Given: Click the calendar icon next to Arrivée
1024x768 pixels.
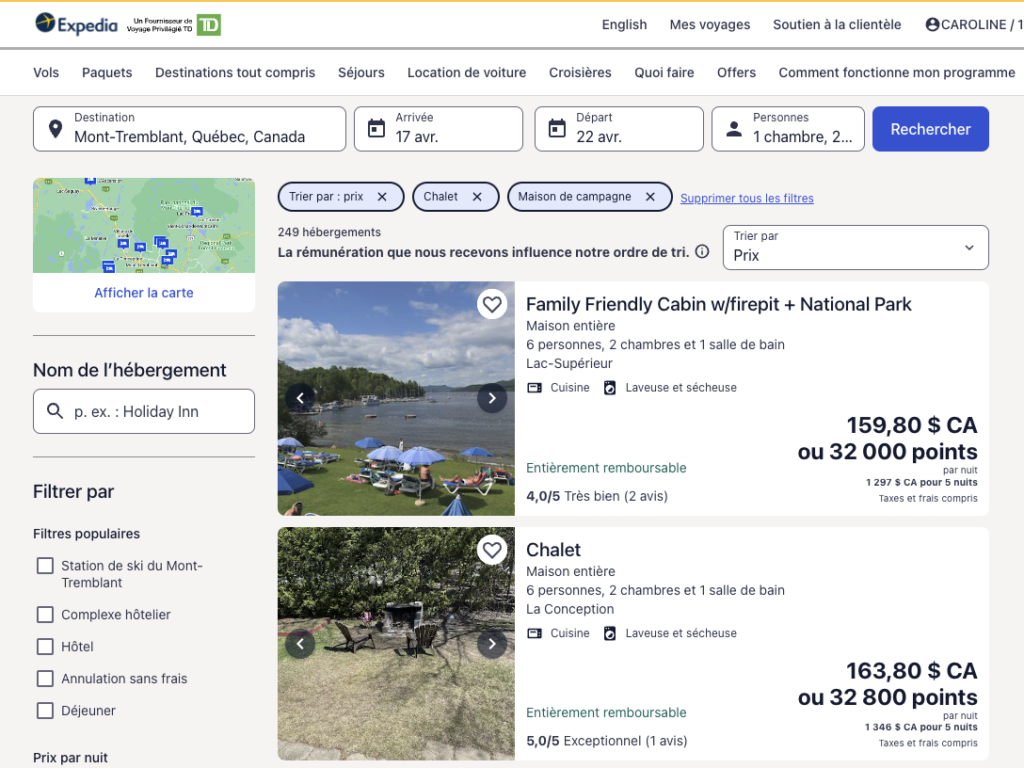Looking at the screenshot, I should point(375,128).
